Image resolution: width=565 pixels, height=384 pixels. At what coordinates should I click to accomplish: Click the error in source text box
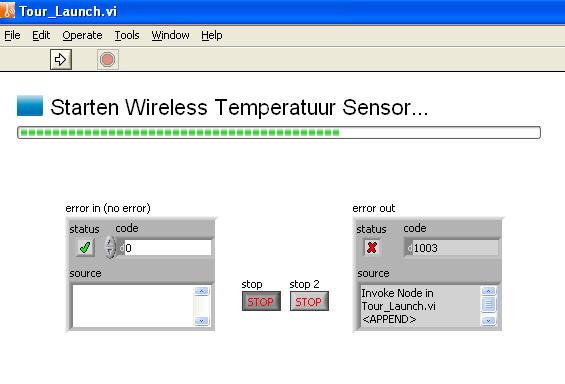click(133, 306)
